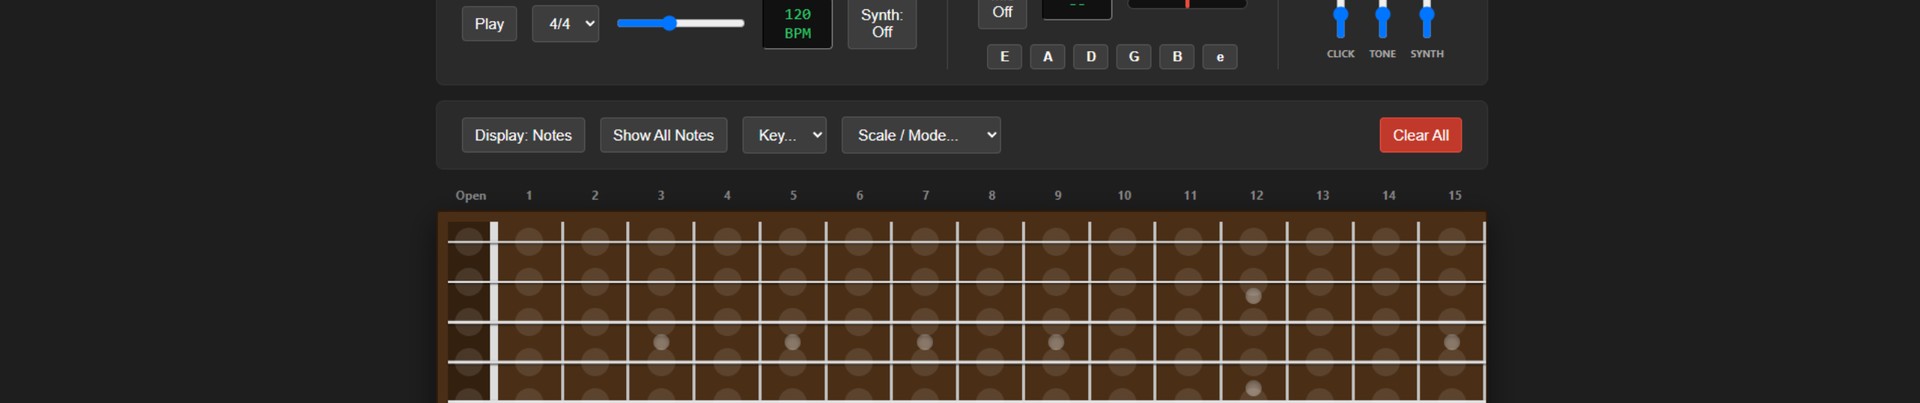Toggle the Synth Off button
The image size is (1920, 403).
tap(882, 23)
